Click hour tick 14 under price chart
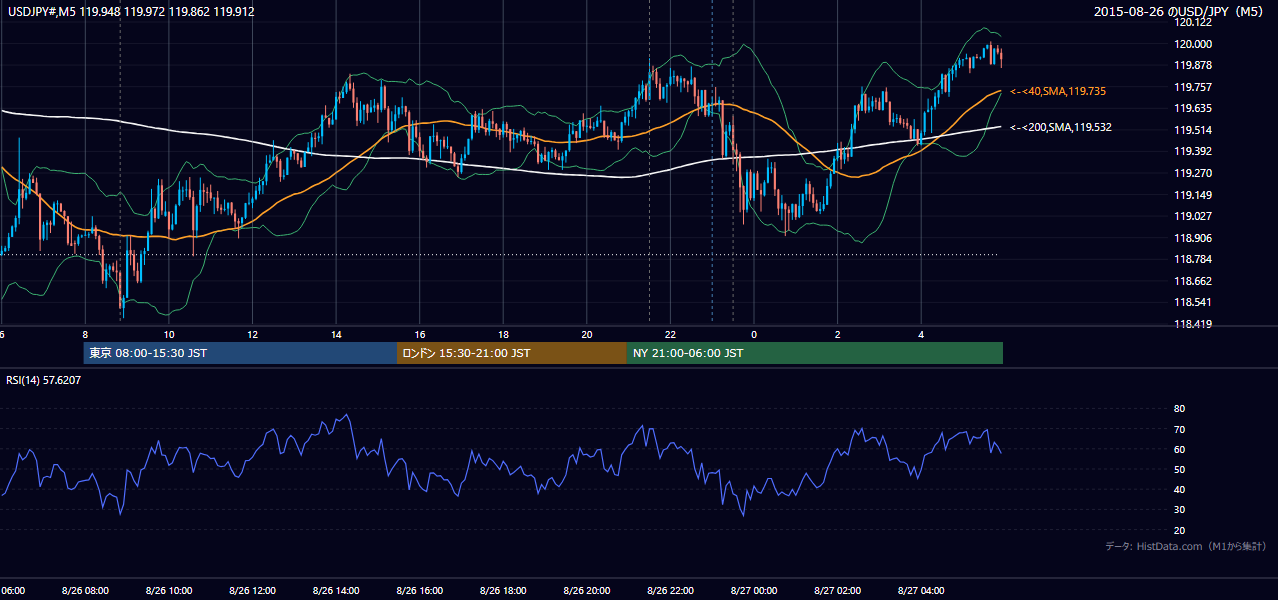 [337, 334]
